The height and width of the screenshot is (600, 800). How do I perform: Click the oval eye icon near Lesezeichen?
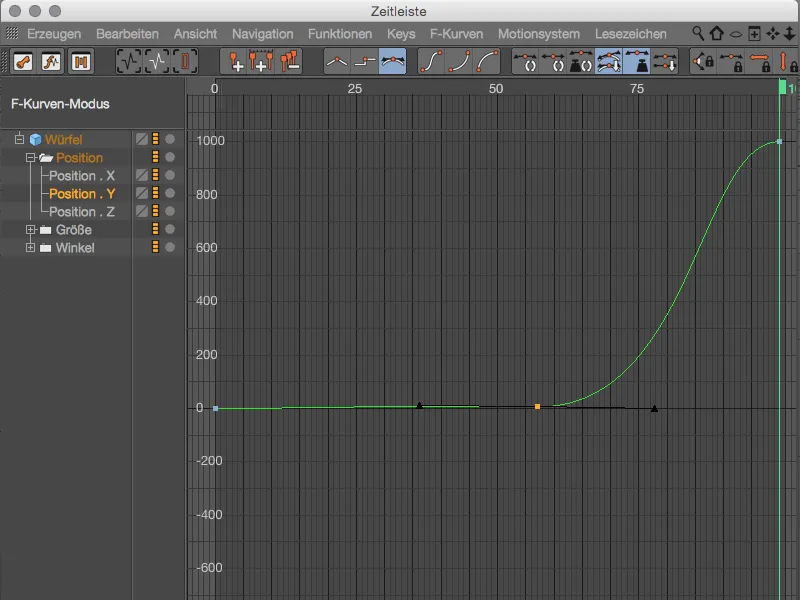pos(735,35)
